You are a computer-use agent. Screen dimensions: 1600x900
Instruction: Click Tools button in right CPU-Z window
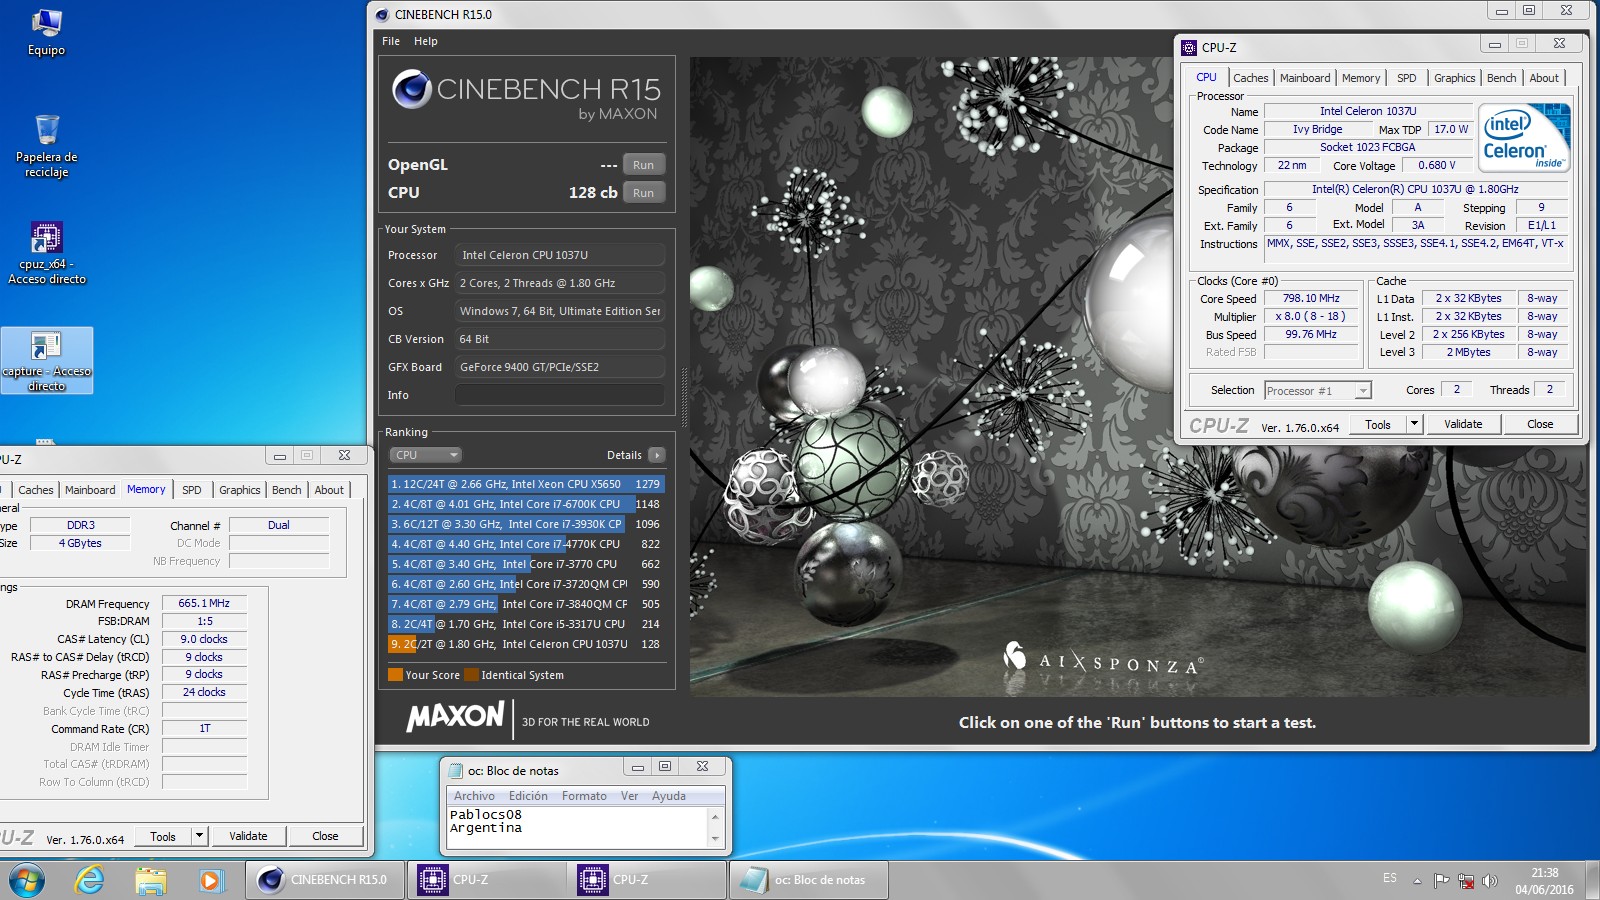click(x=1378, y=424)
